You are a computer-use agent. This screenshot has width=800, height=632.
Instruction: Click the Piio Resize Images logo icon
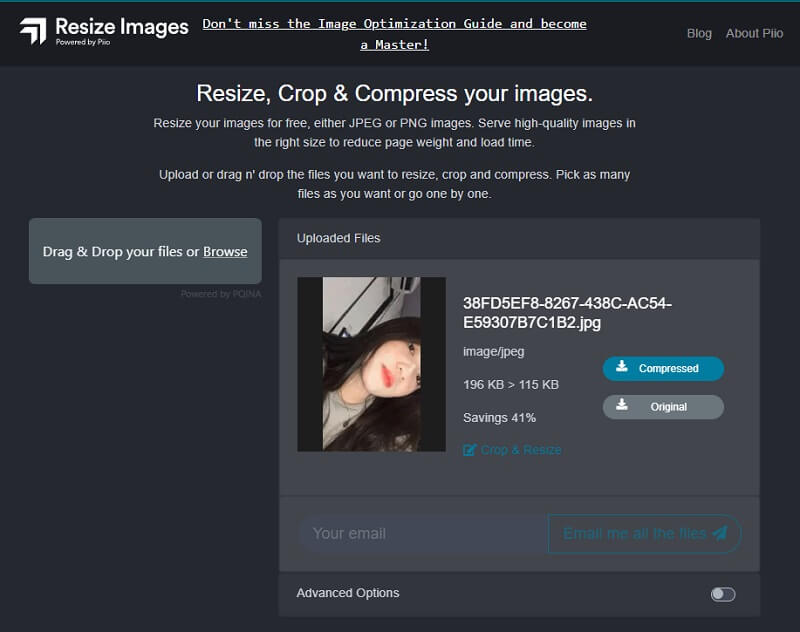(33, 28)
